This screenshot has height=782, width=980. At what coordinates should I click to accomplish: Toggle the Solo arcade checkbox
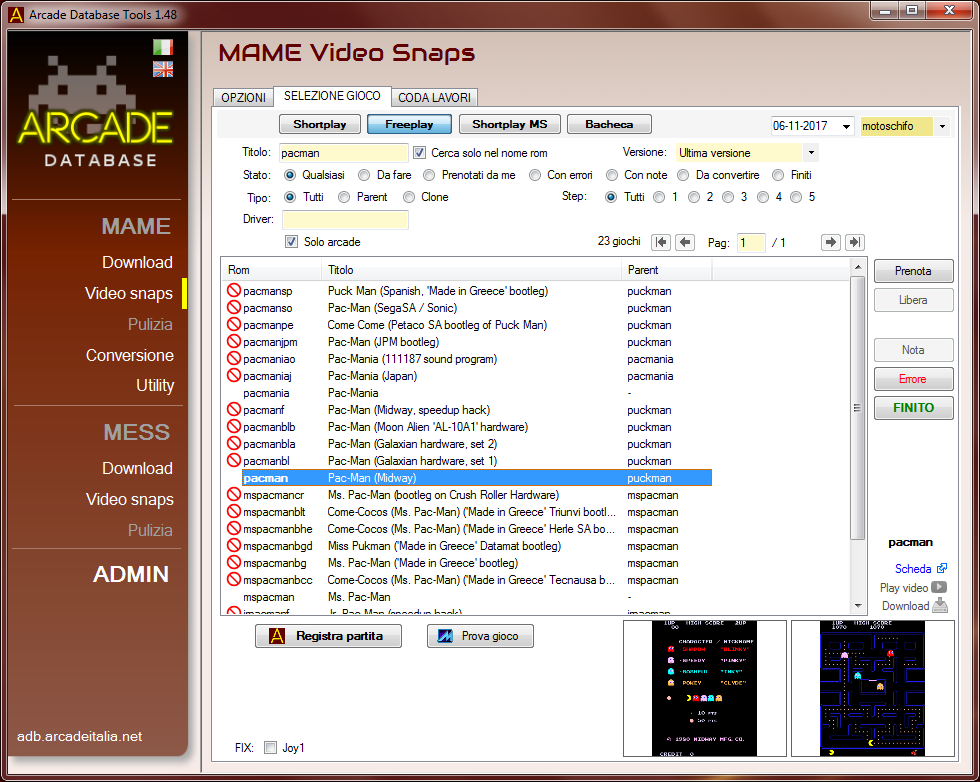[291, 241]
